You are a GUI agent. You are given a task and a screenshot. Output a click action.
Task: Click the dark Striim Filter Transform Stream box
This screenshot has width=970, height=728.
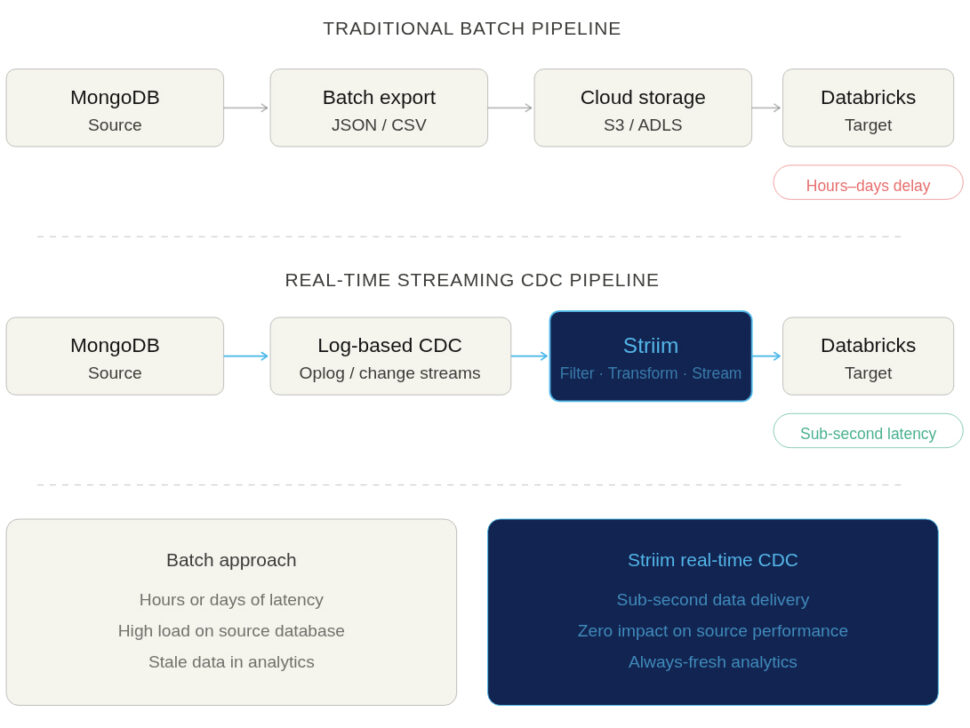[x=651, y=356]
